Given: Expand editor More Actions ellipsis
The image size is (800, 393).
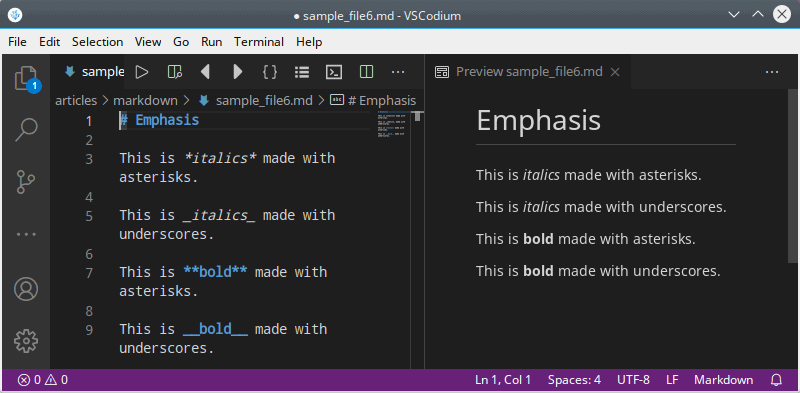Looking at the screenshot, I should coord(398,72).
